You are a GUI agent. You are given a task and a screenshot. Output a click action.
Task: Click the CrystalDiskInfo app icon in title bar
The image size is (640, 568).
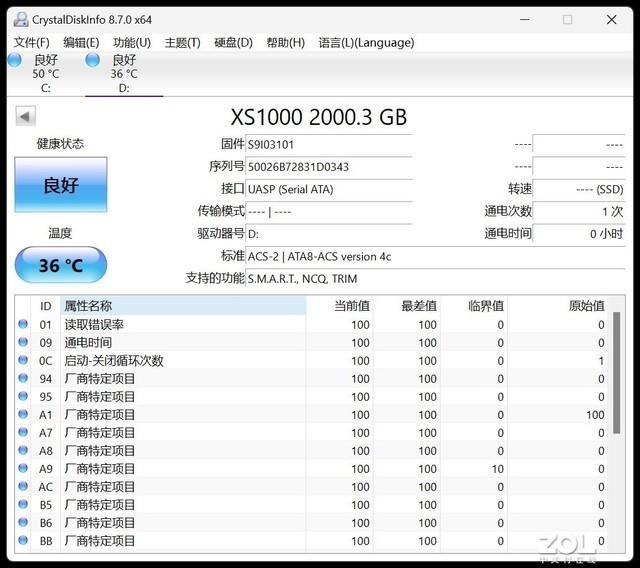click(21, 19)
